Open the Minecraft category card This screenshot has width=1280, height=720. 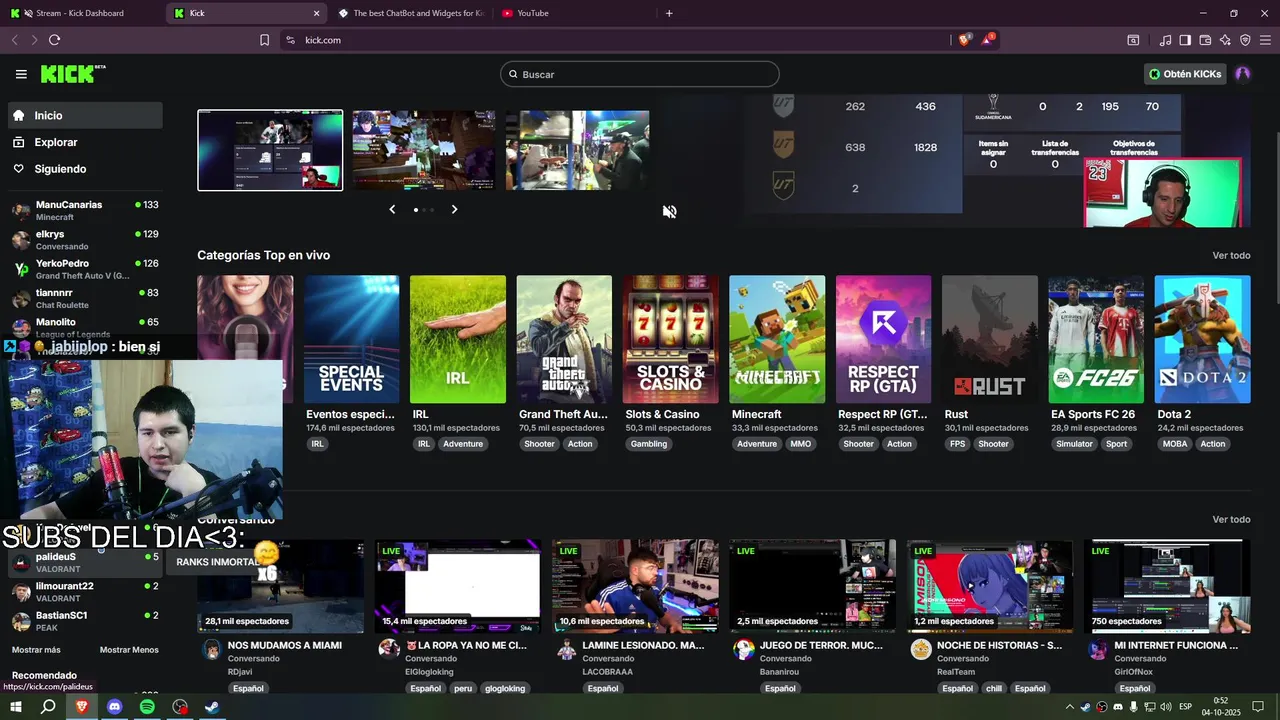[x=777, y=340]
